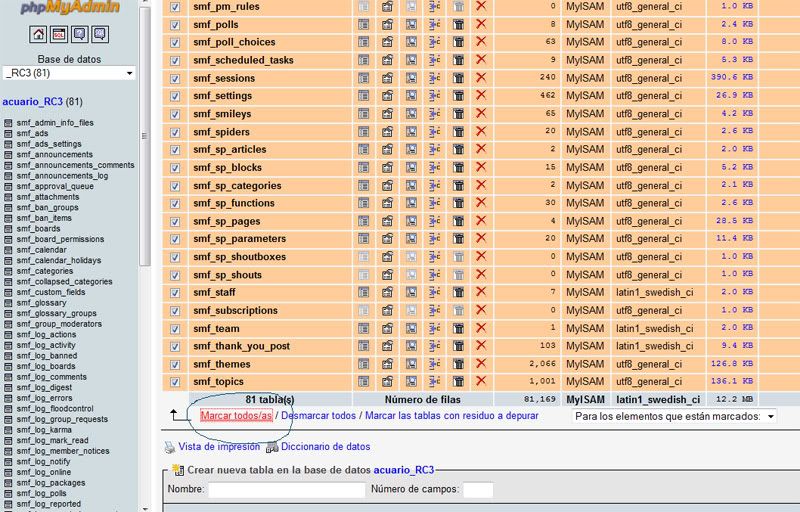Empty icon for smf_settings table
This screenshot has width=800, height=512.
coord(458,95)
